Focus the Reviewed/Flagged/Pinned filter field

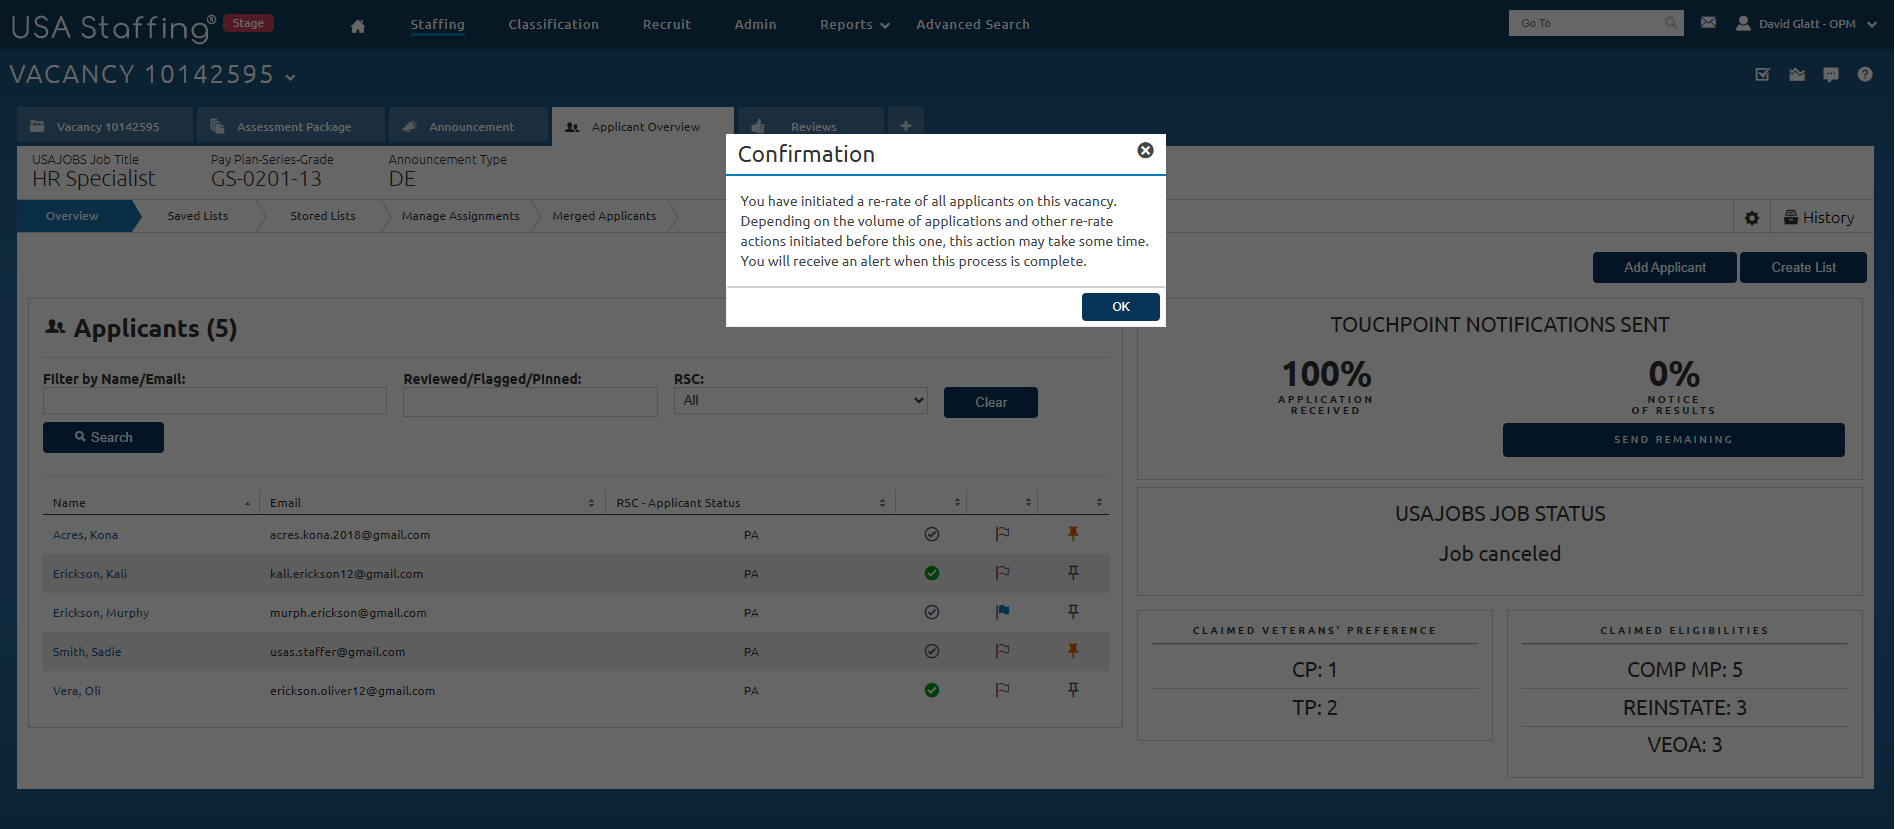[x=530, y=402]
